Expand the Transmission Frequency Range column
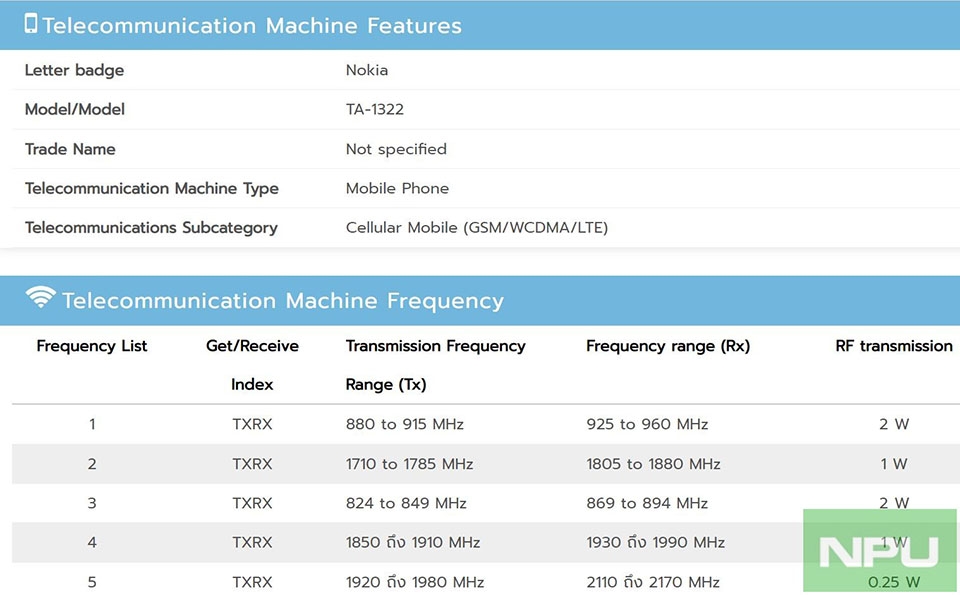 click(435, 365)
